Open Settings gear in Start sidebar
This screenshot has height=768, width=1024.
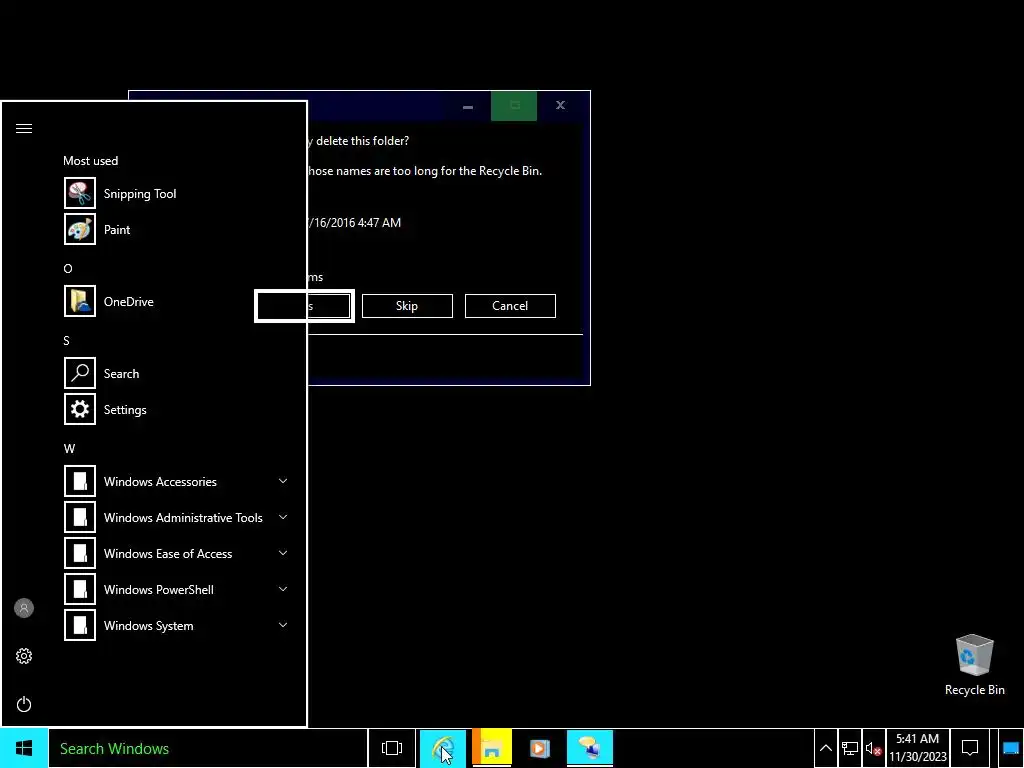coord(24,656)
